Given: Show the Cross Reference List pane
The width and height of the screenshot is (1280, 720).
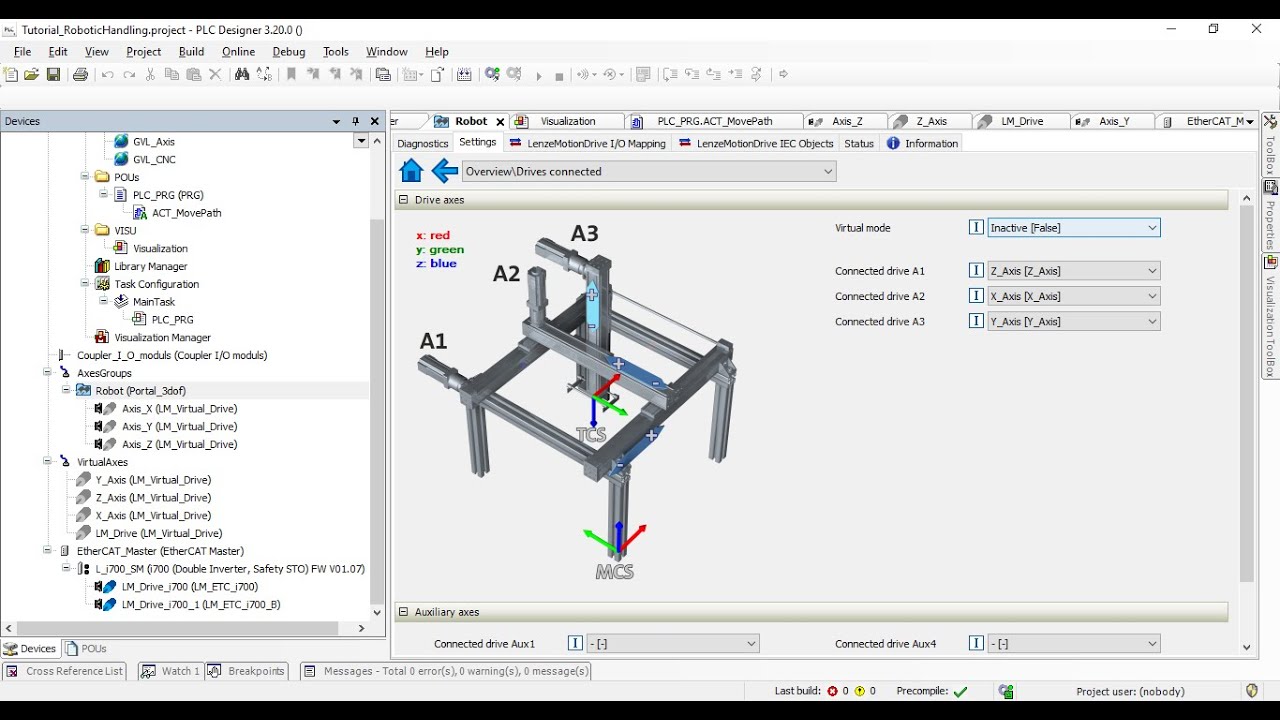Looking at the screenshot, I should click(x=65, y=671).
